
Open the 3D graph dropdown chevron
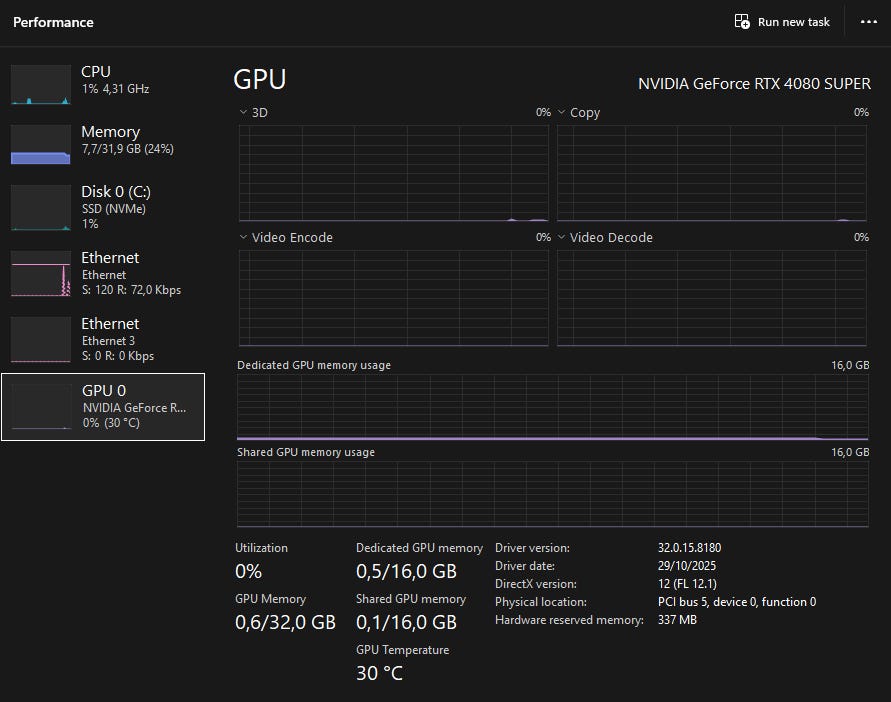(x=243, y=113)
